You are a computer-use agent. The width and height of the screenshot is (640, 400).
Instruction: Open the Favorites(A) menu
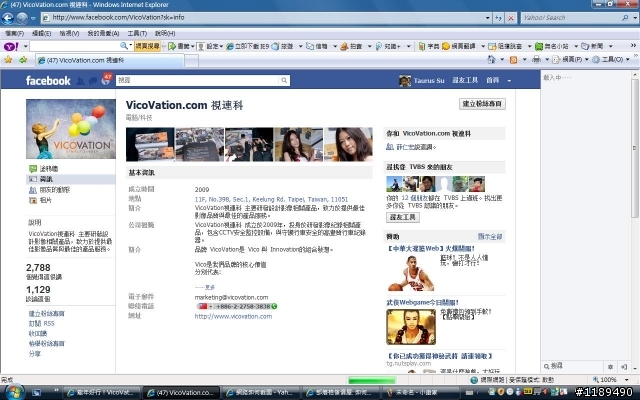103,33
